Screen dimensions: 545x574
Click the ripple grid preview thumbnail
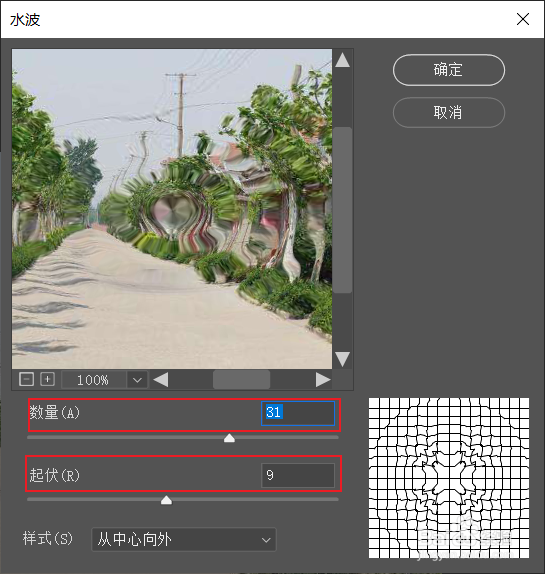449,478
